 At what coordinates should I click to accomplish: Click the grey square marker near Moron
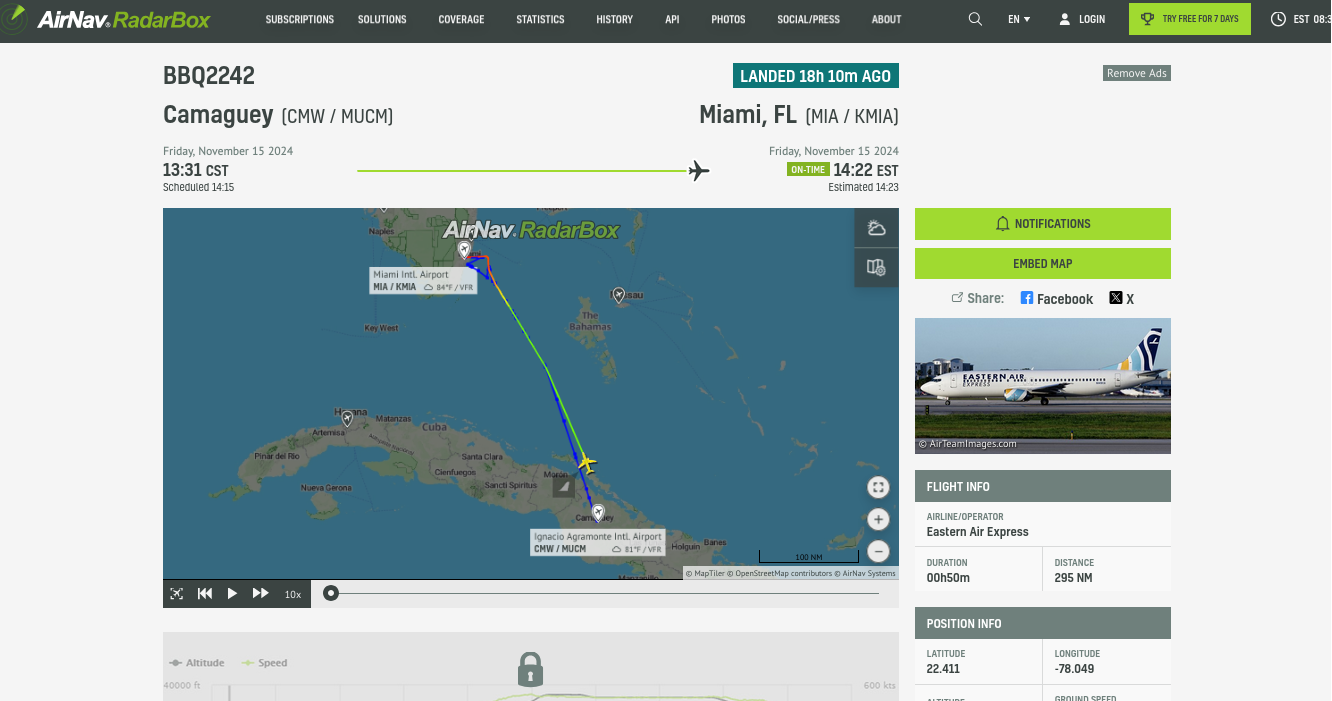pos(564,487)
